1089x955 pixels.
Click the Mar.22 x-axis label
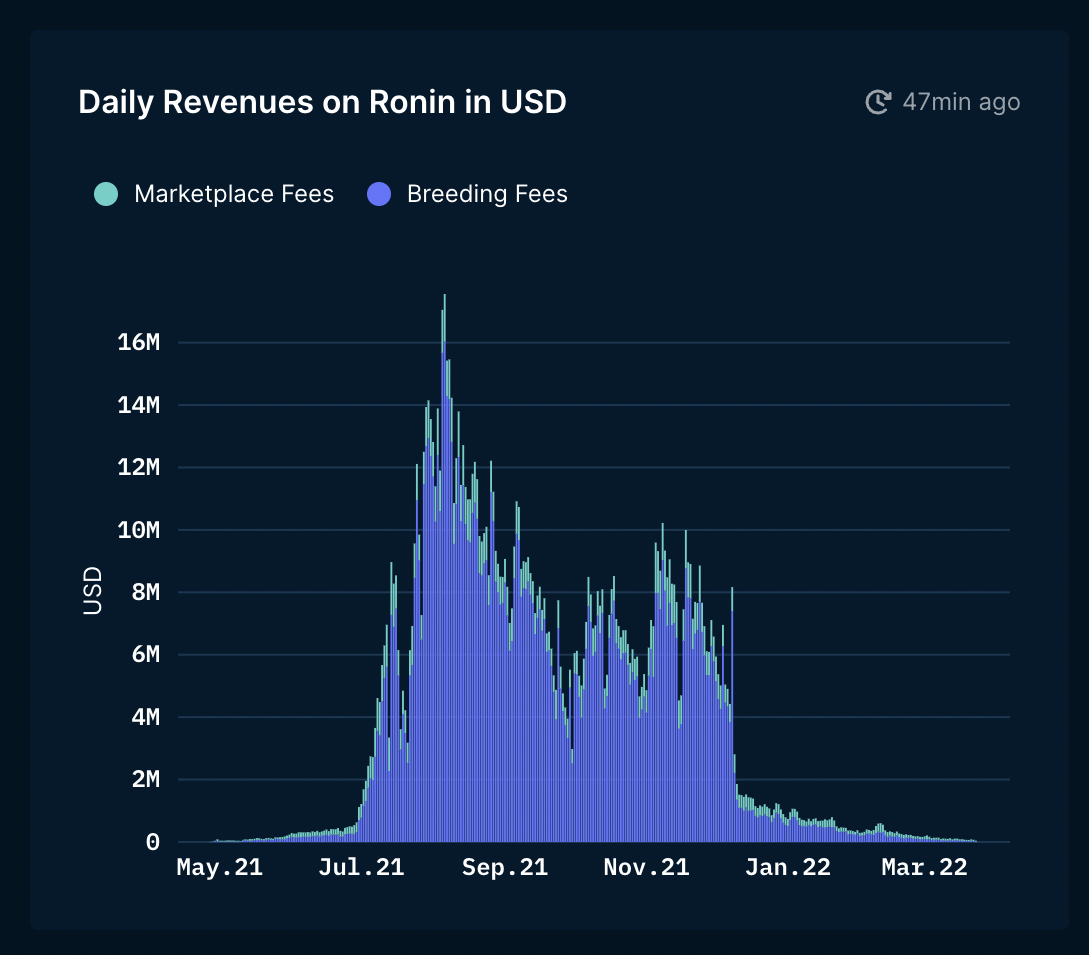[x=924, y=867]
